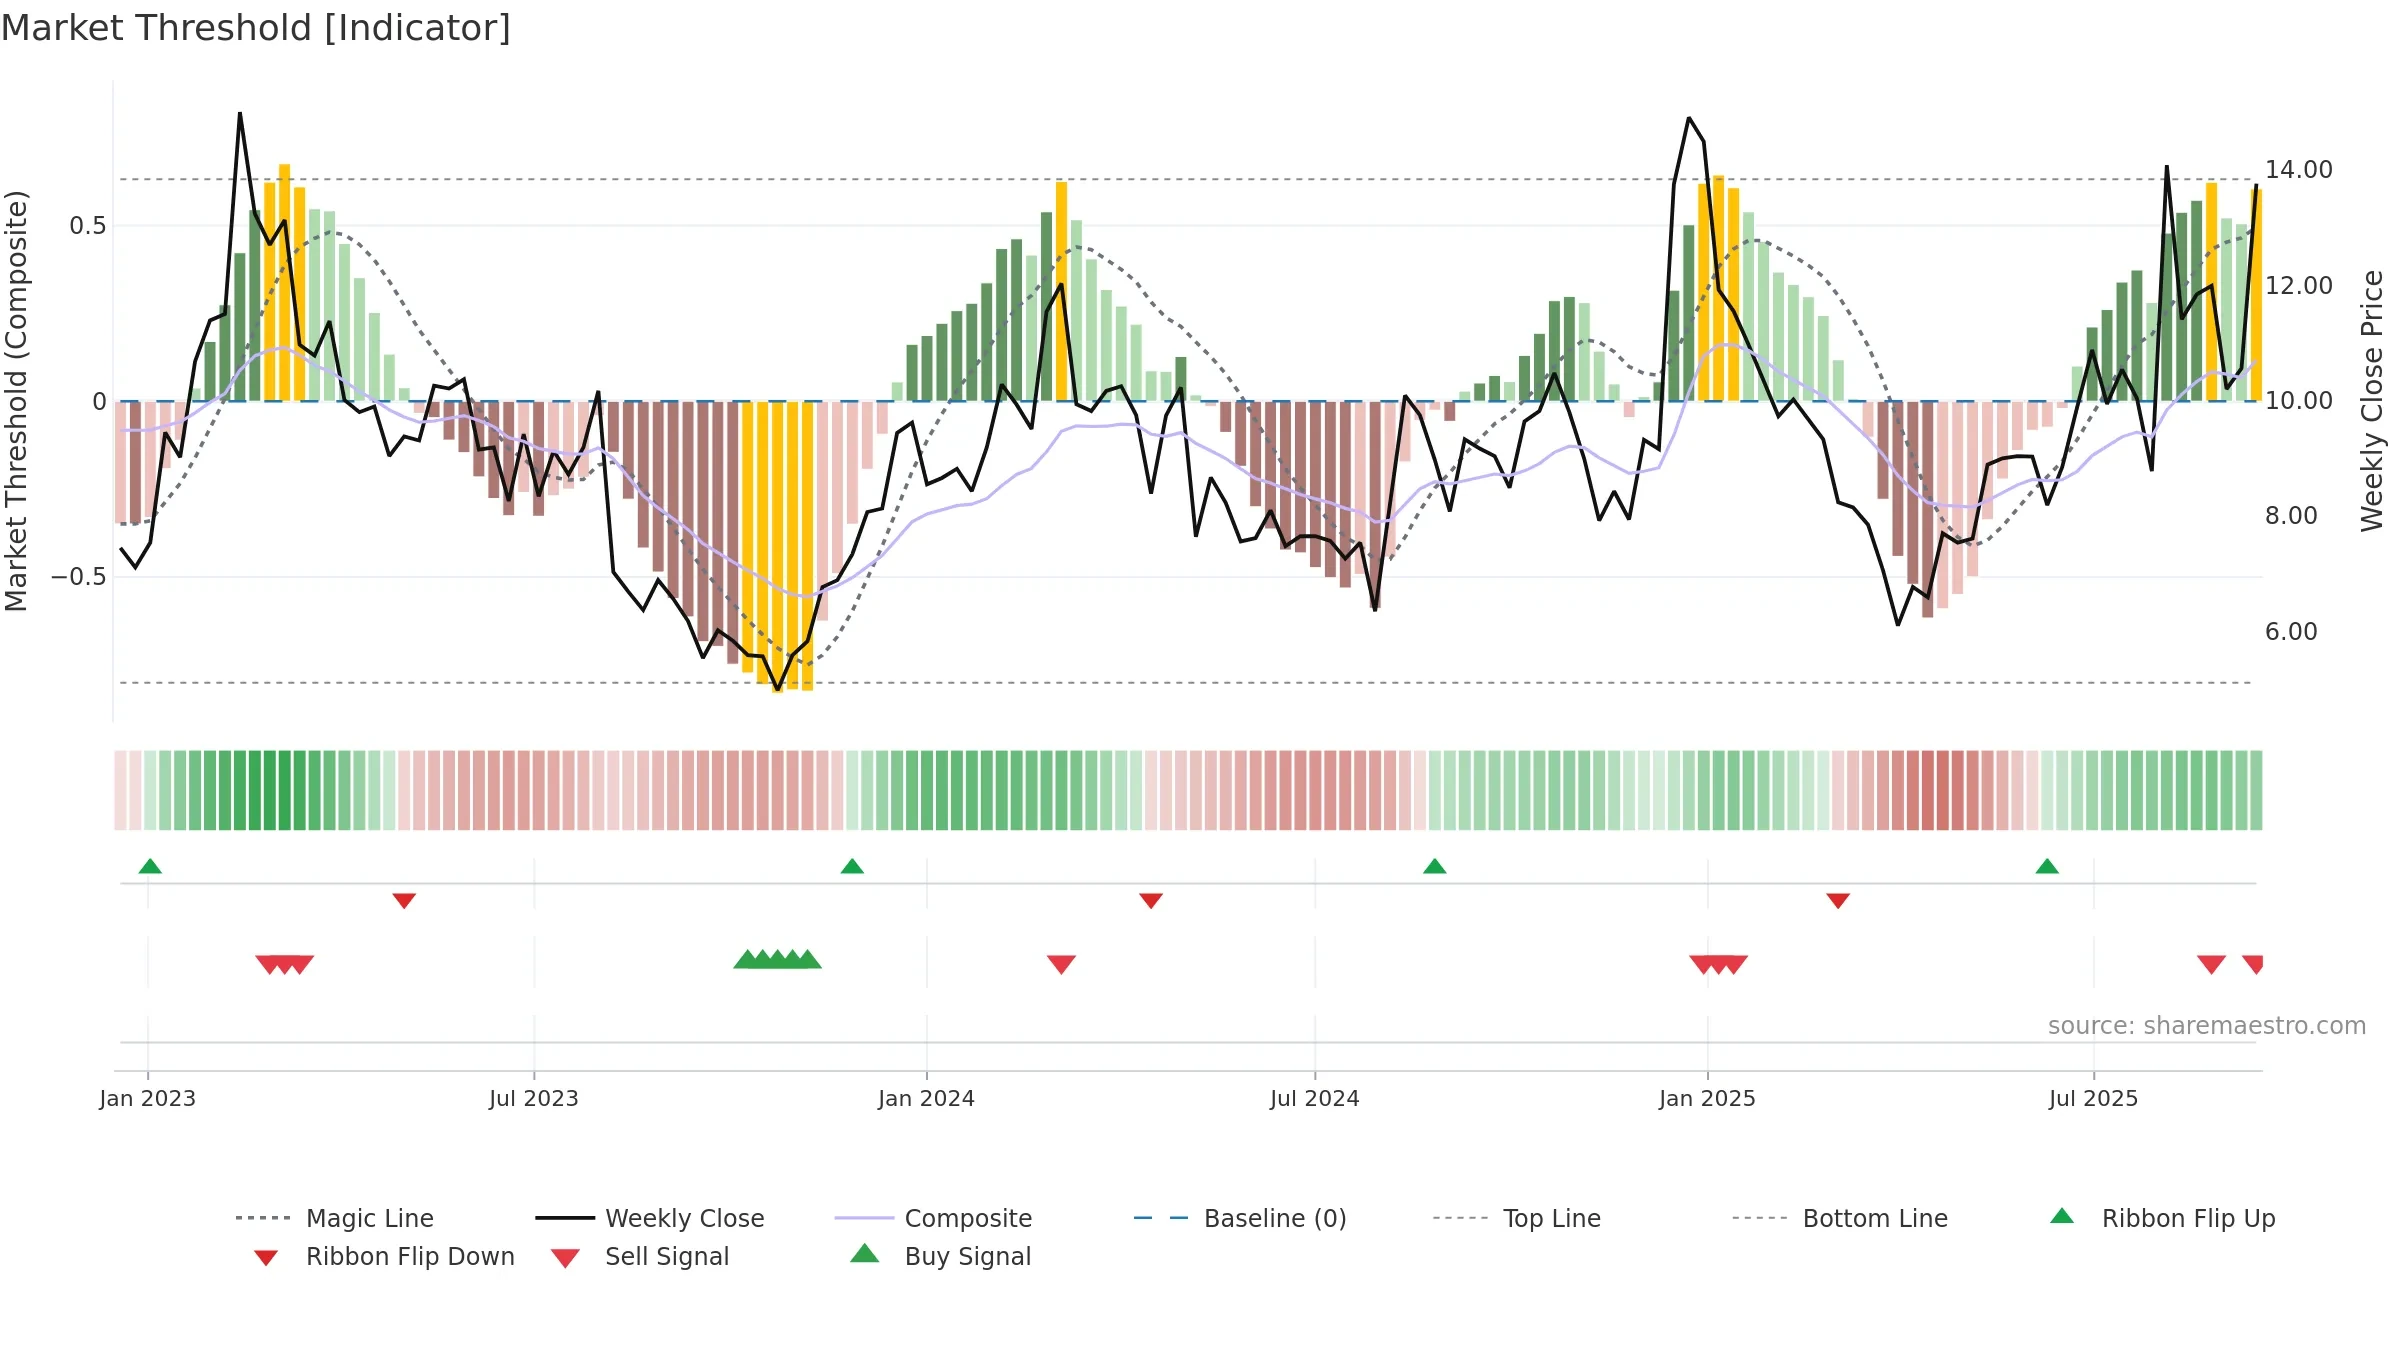Toggle the Buy Signal legend entry

tap(940, 1256)
